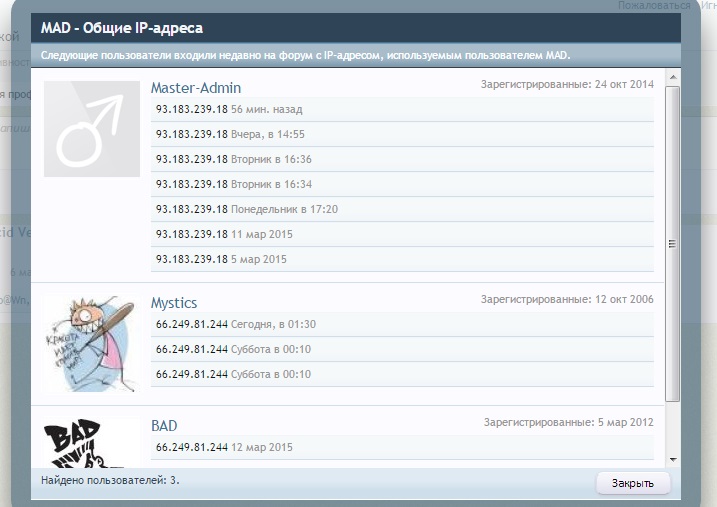Click Mystics cartoon avatar image
The width and height of the screenshot is (717, 507).
tap(92, 344)
